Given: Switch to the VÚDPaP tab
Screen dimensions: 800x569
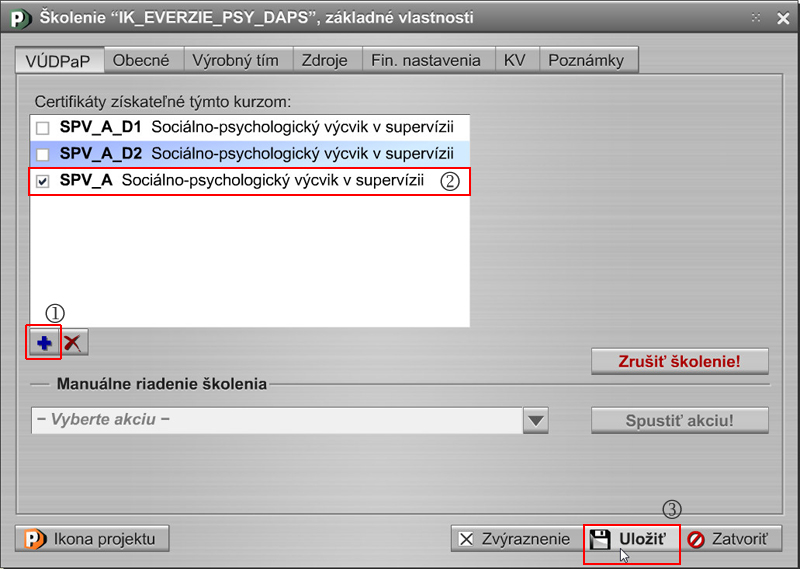Looking at the screenshot, I should tap(58, 61).
